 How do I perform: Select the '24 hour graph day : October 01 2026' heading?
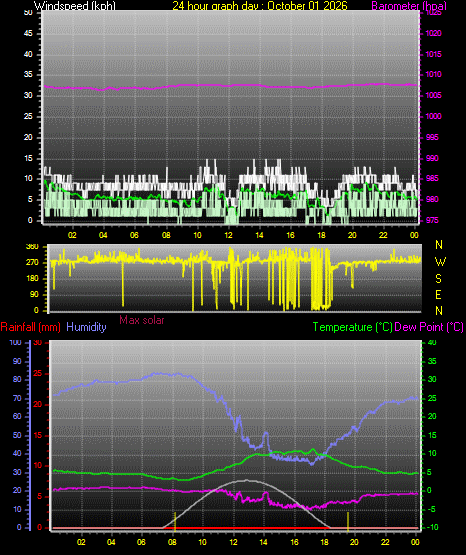point(260,6)
